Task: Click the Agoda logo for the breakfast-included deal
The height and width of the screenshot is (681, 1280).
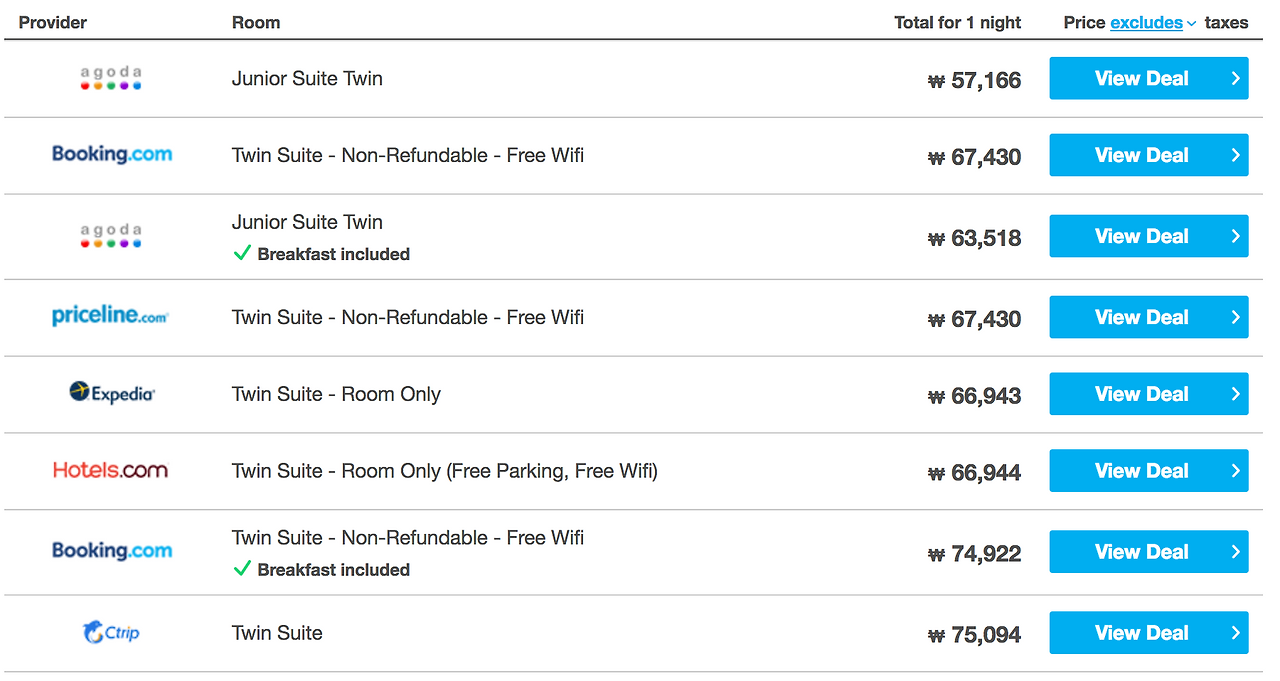Action: tap(110, 236)
